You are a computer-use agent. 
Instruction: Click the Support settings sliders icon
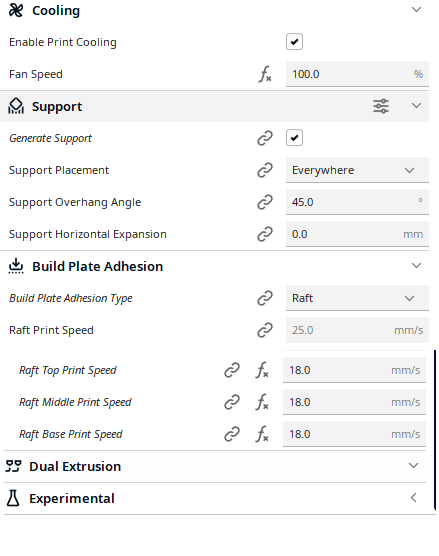click(x=381, y=106)
